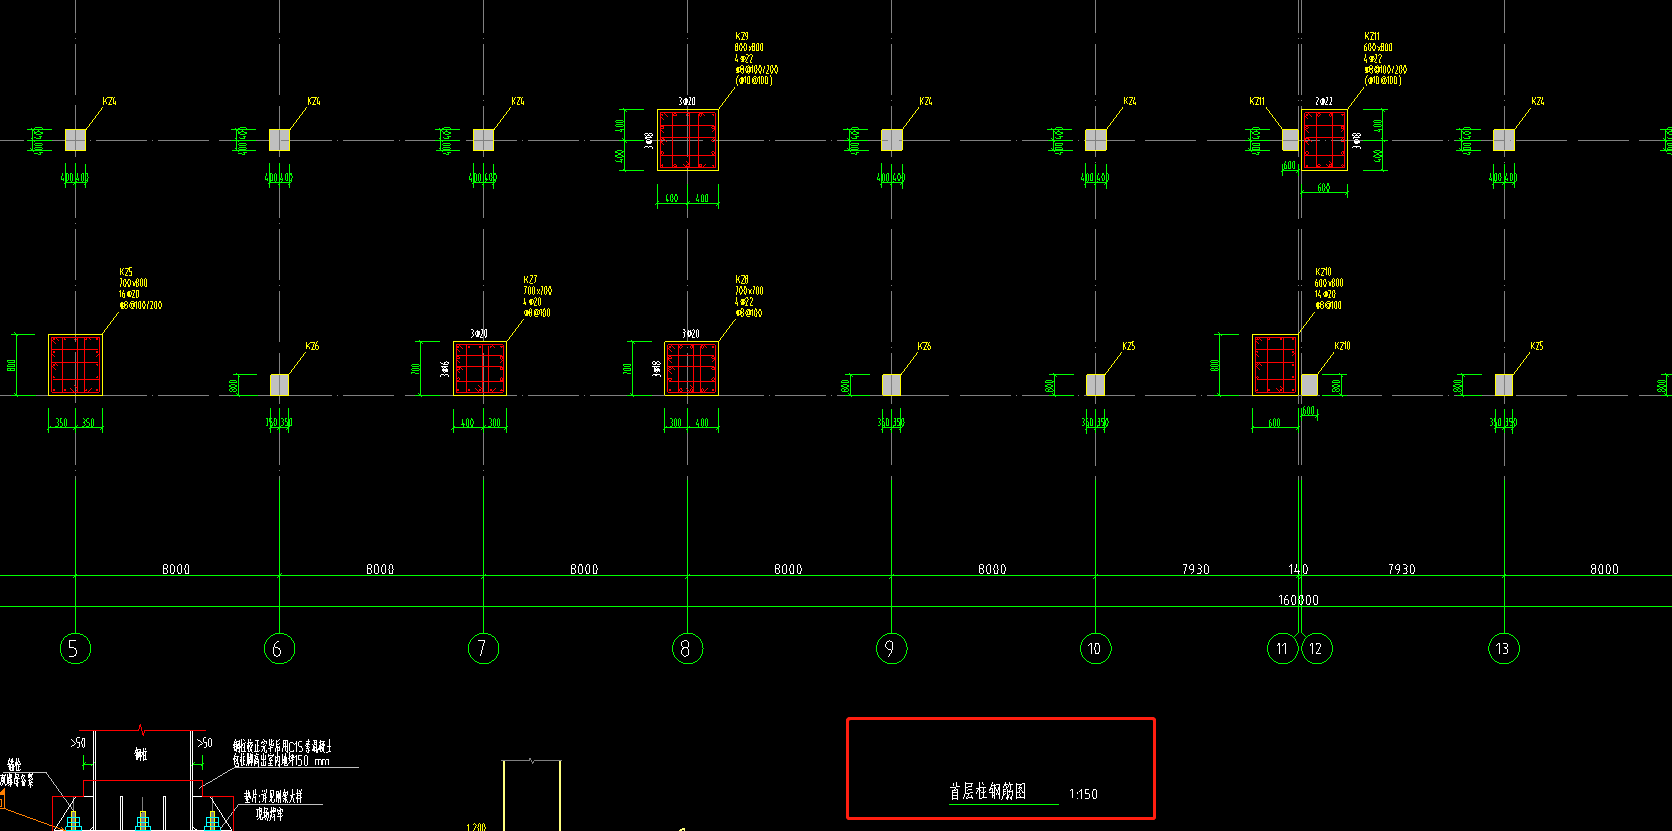Click the 3Φ20 rebar text above KZ7 section

click(x=479, y=333)
